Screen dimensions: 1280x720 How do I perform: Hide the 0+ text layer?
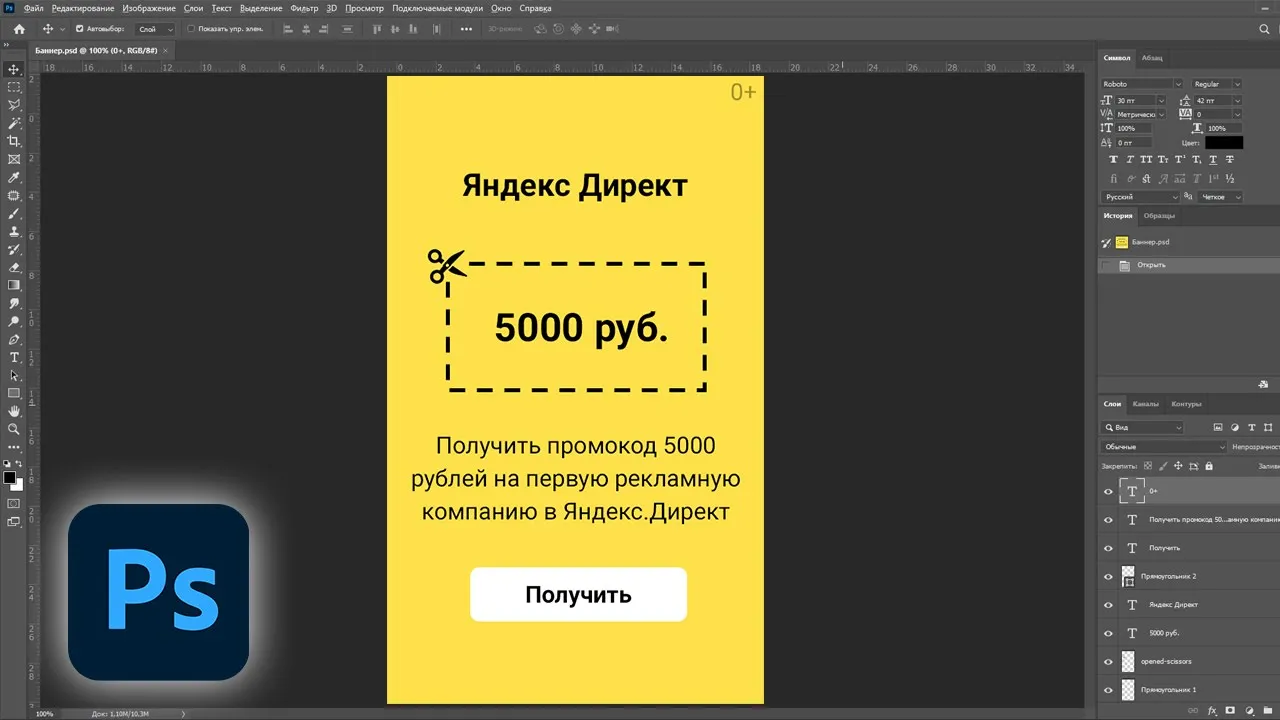(x=1108, y=491)
